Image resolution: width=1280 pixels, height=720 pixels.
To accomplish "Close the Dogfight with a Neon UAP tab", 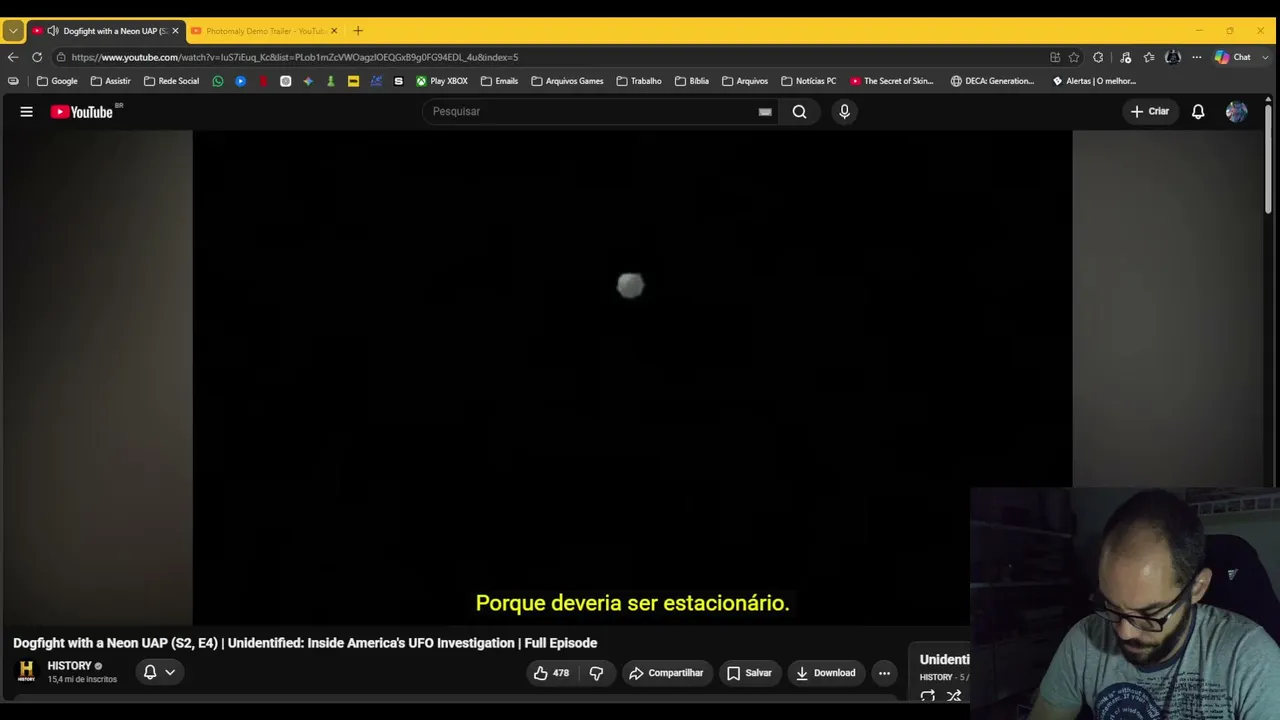I will 175,31.
